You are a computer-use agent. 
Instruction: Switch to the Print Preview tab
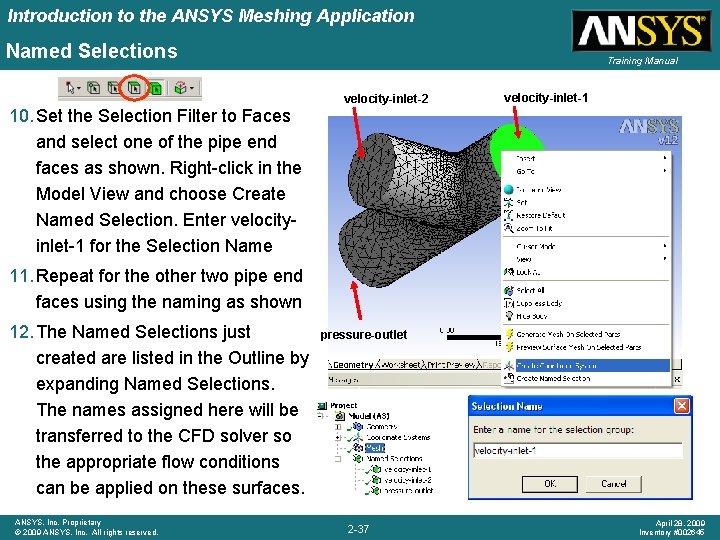pyautogui.click(x=452, y=365)
